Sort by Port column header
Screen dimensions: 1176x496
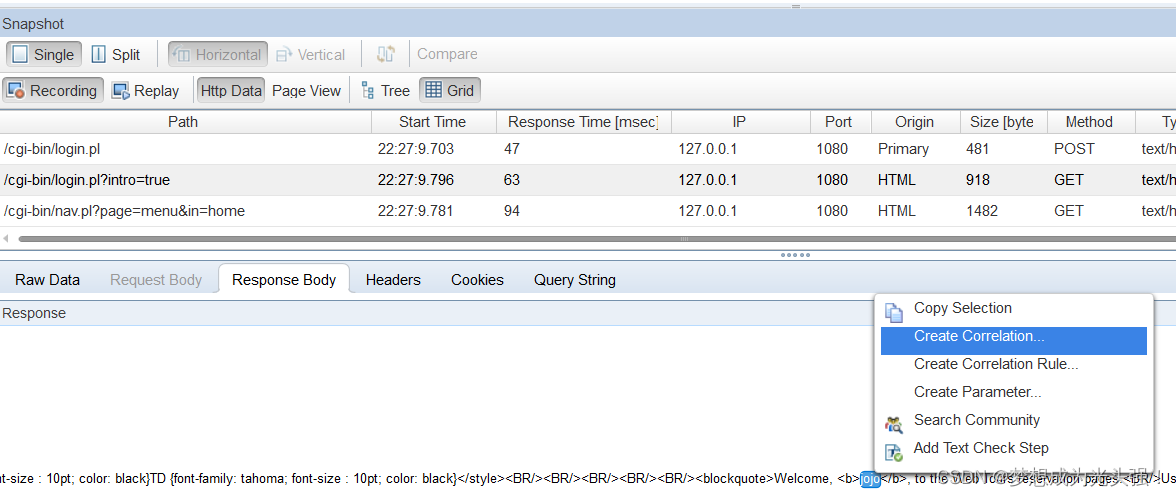pyautogui.click(x=841, y=122)
